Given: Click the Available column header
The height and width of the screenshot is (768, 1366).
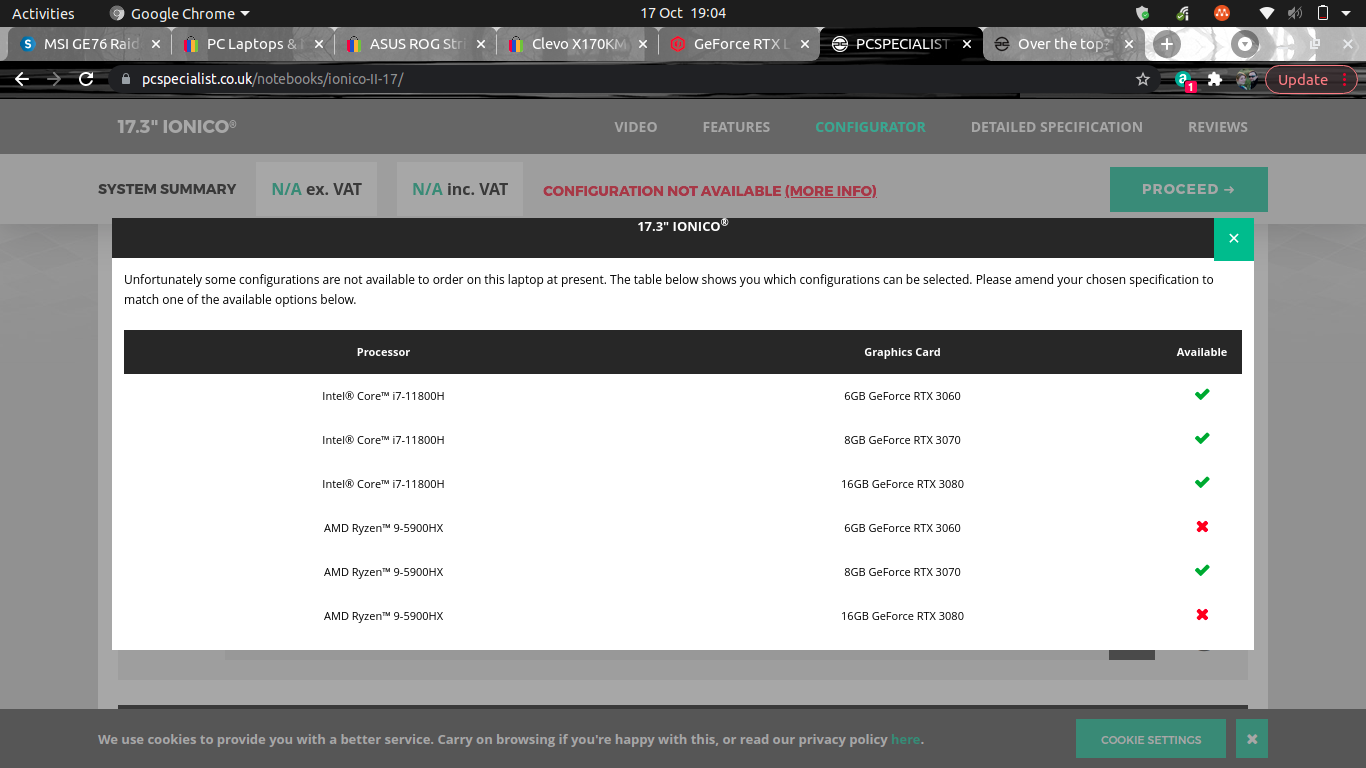Looking at the screenshot, I should pos(1202,352).
